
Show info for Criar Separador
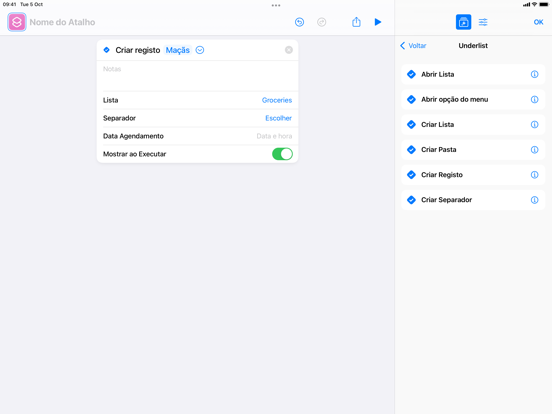click(x=534, y=200)
